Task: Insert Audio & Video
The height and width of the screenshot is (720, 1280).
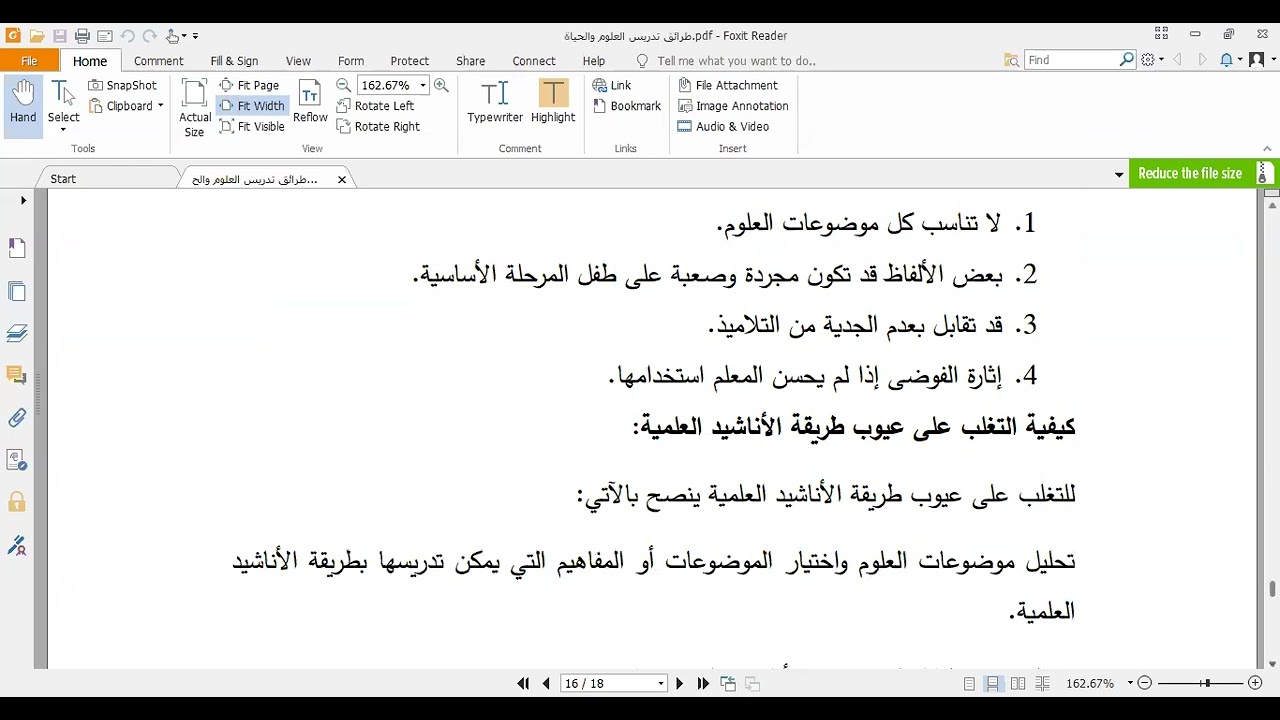Action: click(x=723, y=127)
